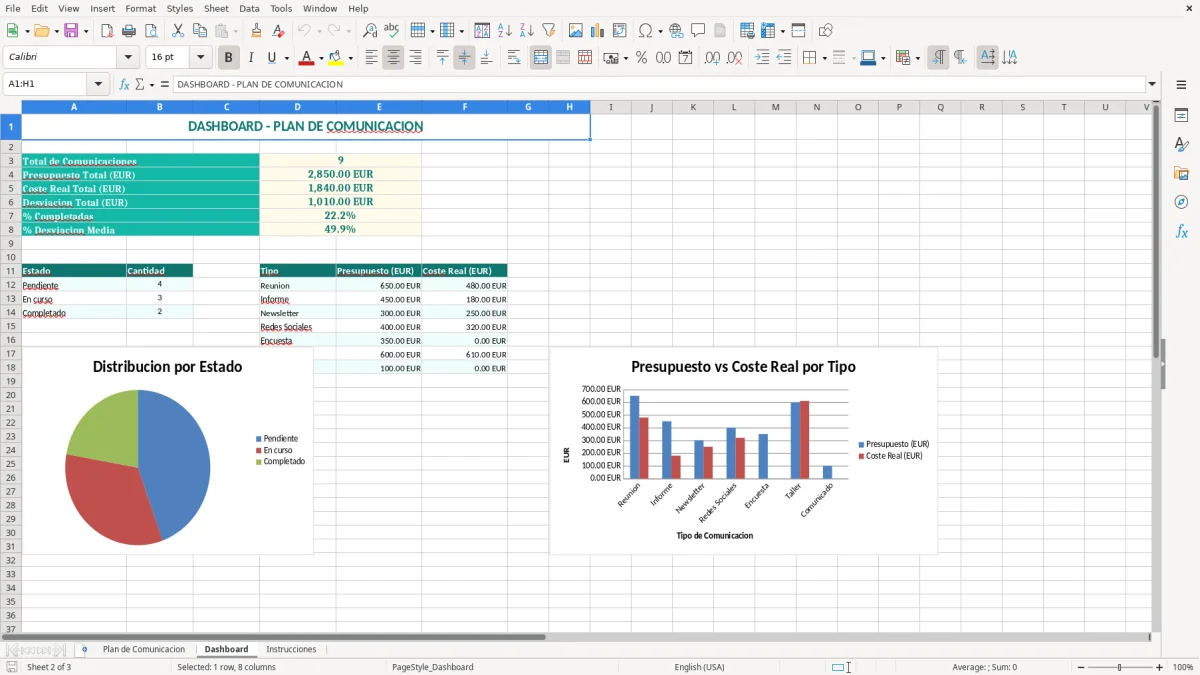Screen dimensions: 1200x675
Task: Apply the yellow background color
Action: (x=336, y=58)
